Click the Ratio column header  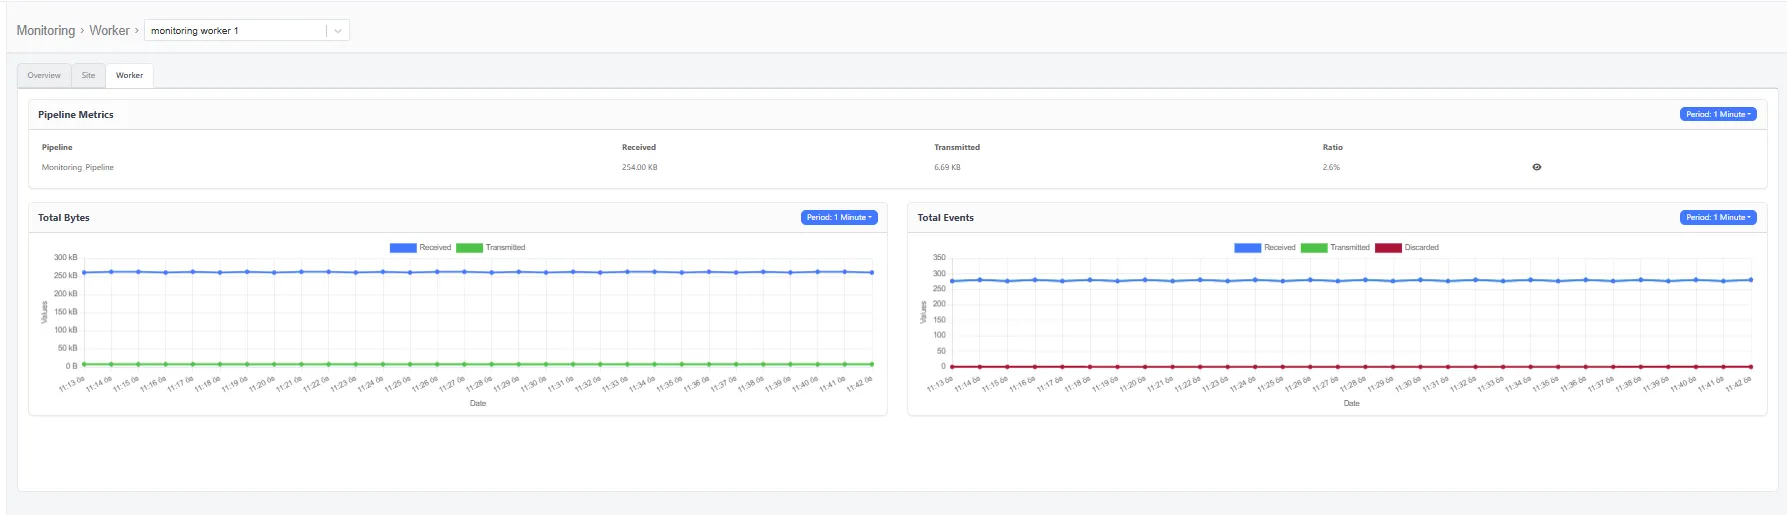[1333, 148]
